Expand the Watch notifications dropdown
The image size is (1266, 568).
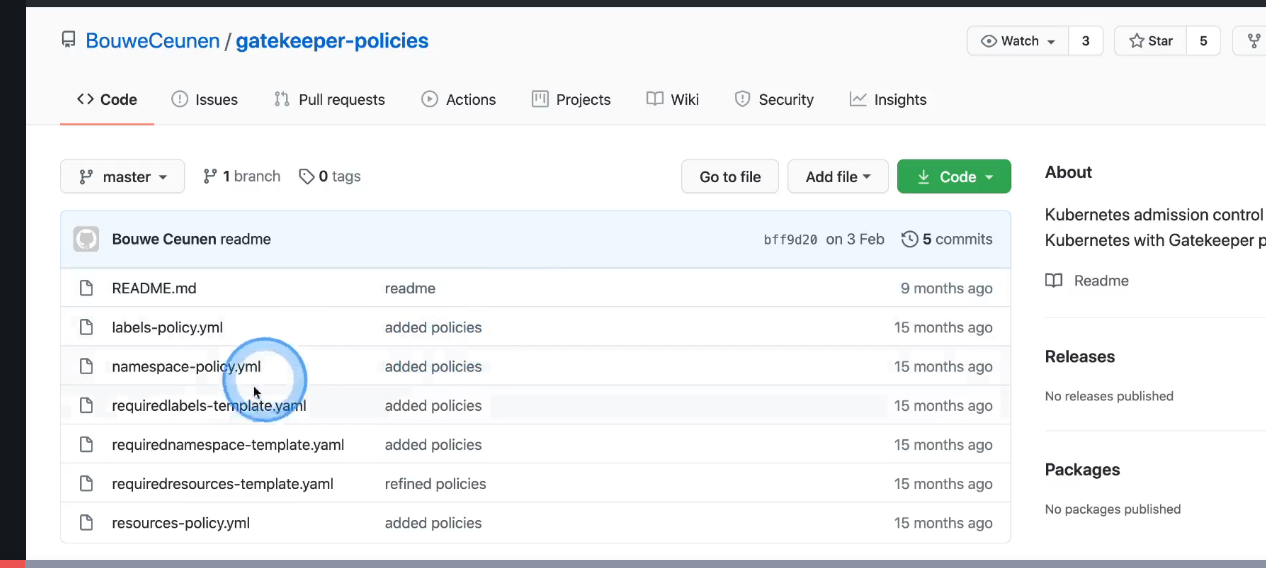coord(1018,41)
